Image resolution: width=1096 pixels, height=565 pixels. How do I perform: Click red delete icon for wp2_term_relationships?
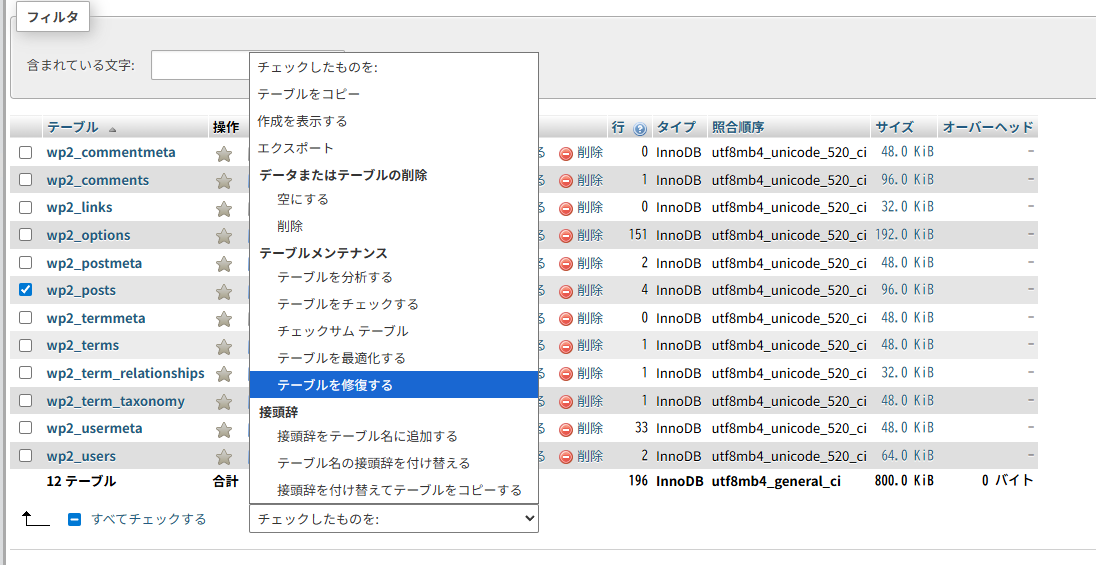(x=566, y=374)
